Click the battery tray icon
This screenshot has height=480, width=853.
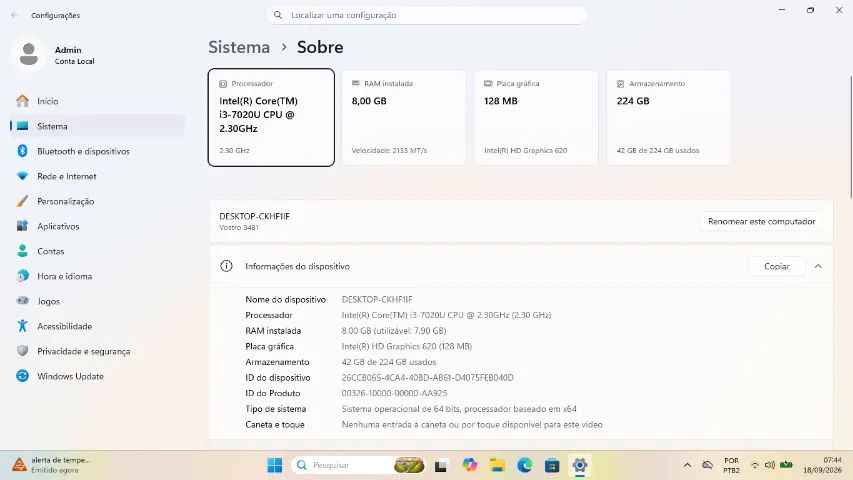tap(786, 465)
